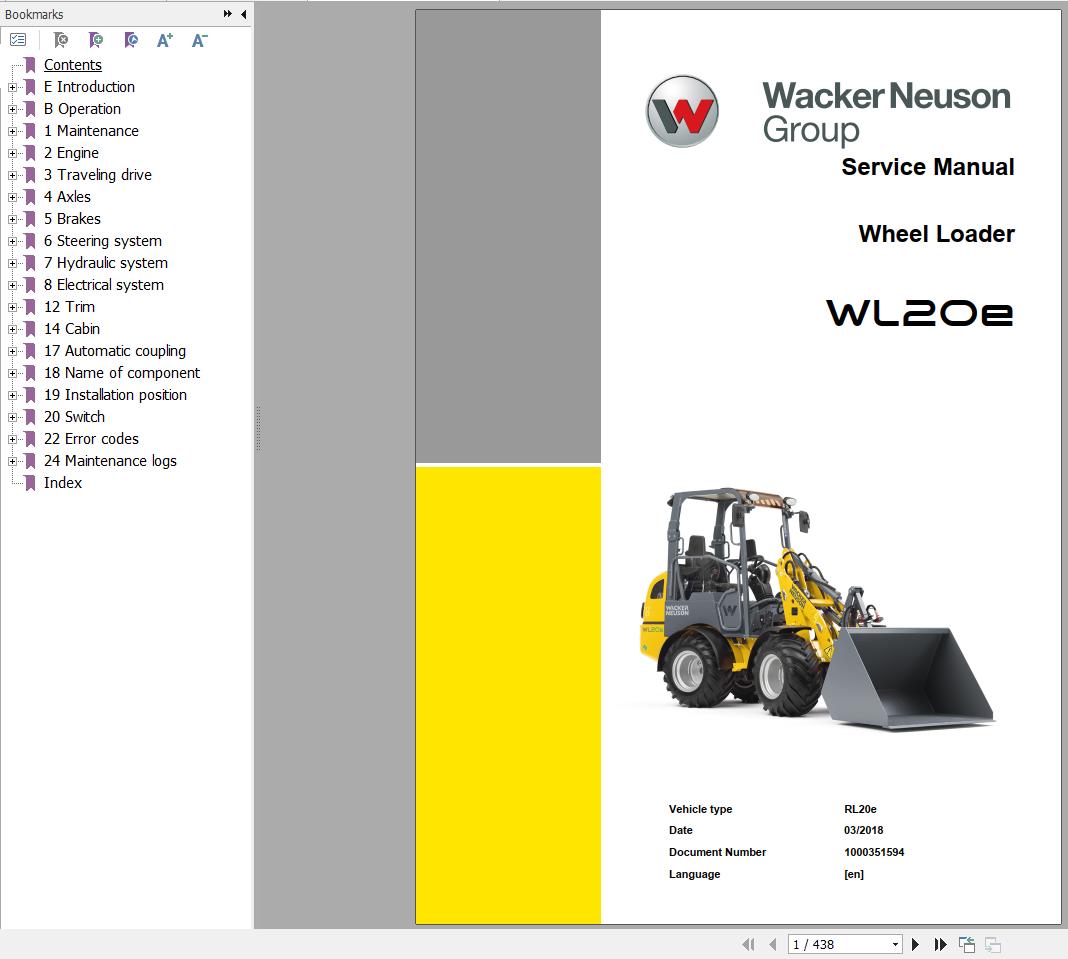The width and height of the screenshot is (1068, 959).
Task: Click the document number 1000351594
Action: click(874, 852)
